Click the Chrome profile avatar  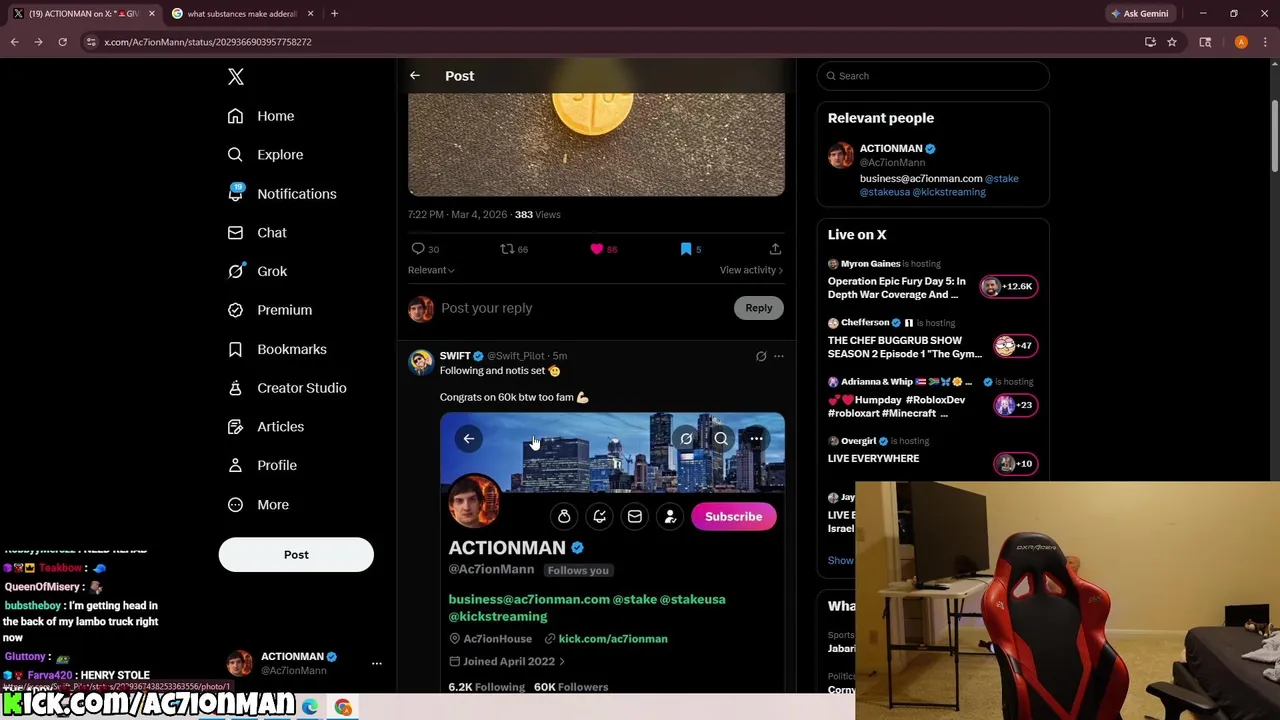pos(1241,42)
